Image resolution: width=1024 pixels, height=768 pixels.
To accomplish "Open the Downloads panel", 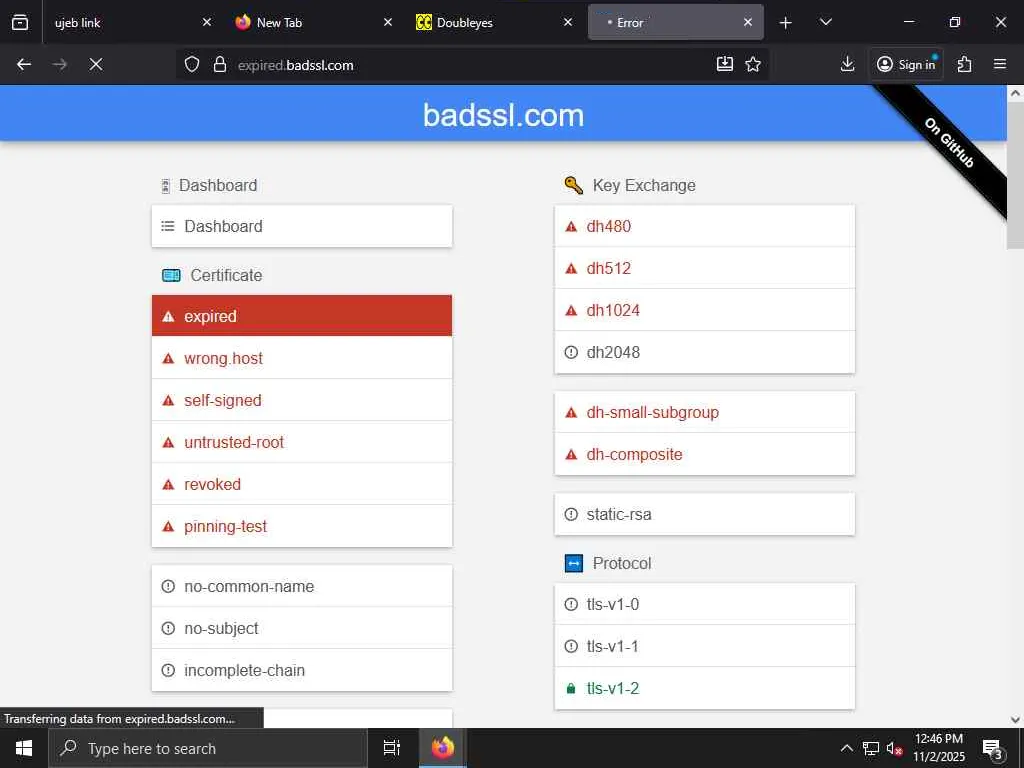I will (847, 64).
